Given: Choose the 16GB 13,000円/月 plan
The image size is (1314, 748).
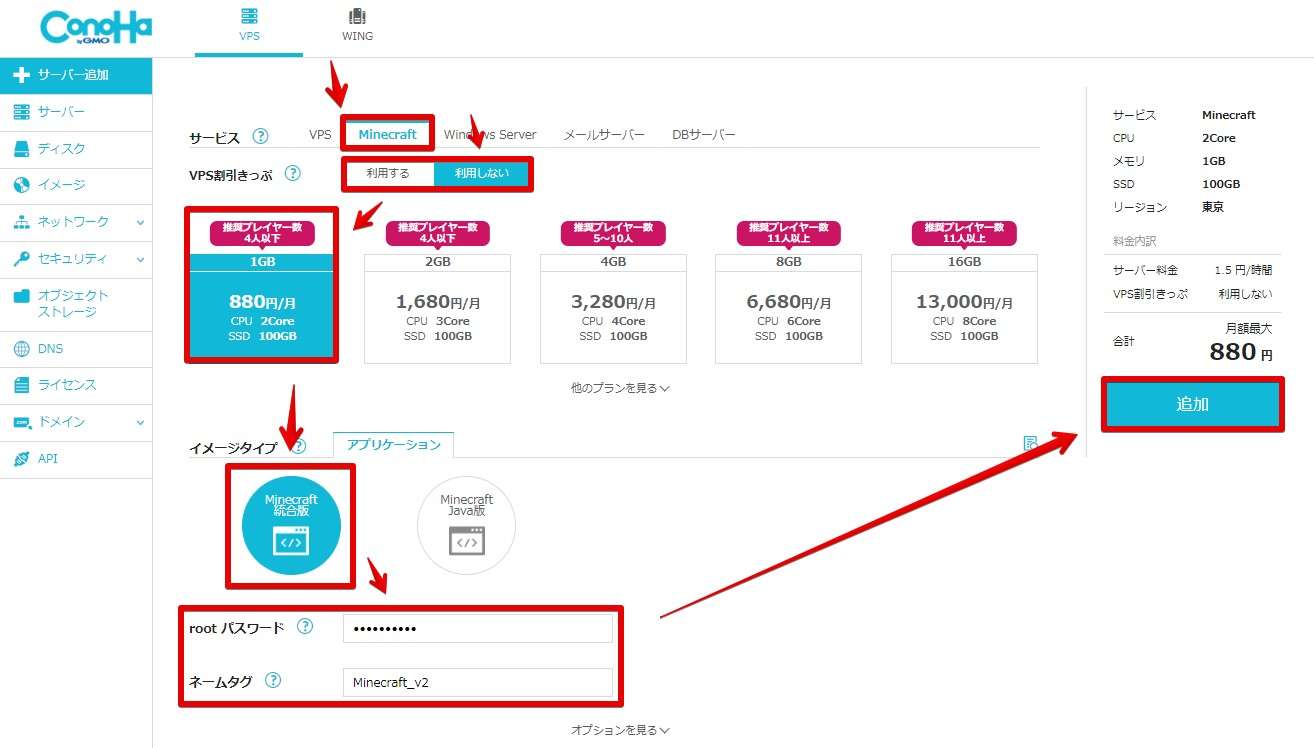Looking at the screenshot, I should [964, 308].
